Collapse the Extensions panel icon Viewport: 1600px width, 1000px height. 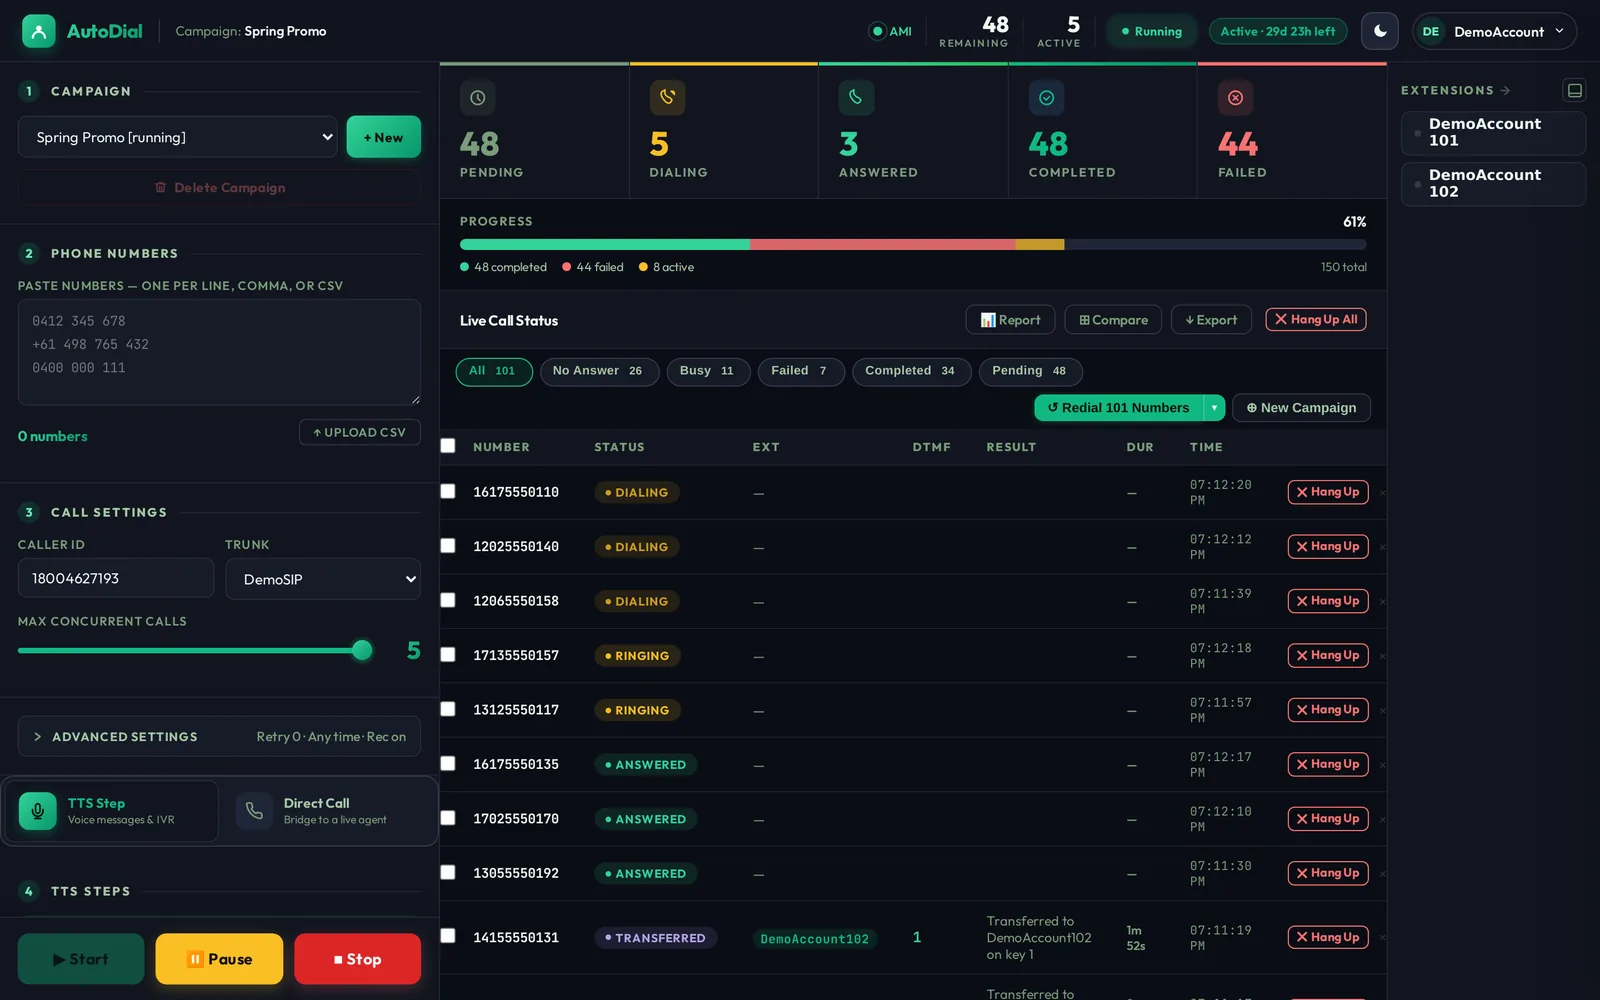(x=1574, y=90)
